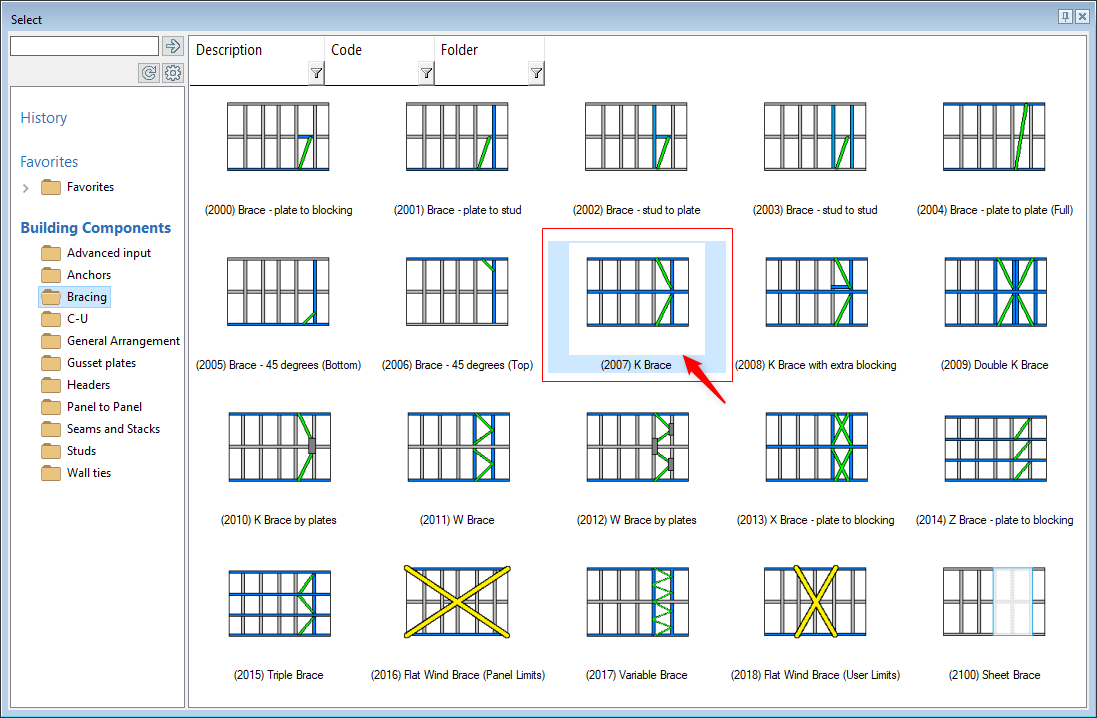Click the search arrow button

(x=173, y=46)
